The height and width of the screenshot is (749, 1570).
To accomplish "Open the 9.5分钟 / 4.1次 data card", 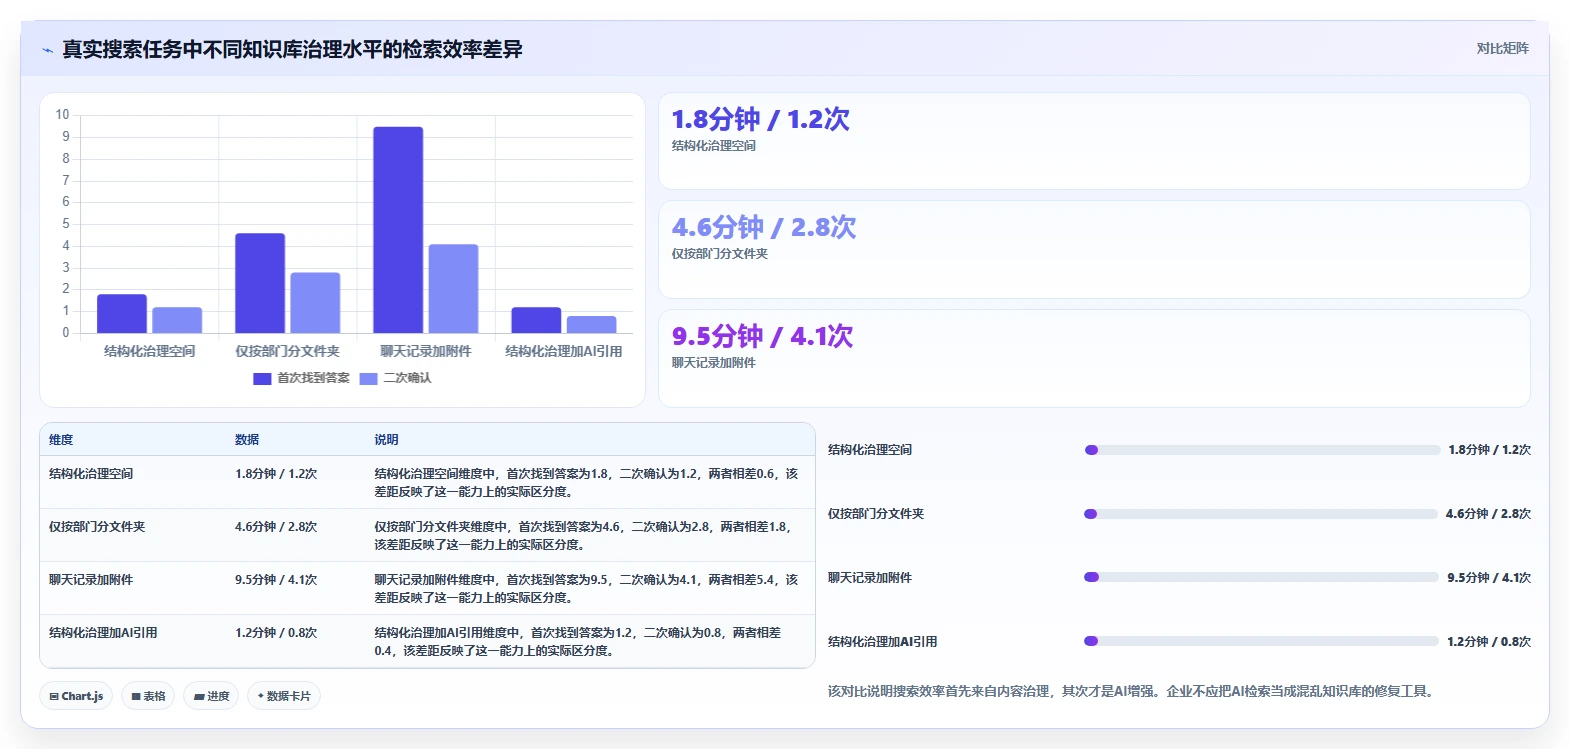I will [x=1094, y=358].
